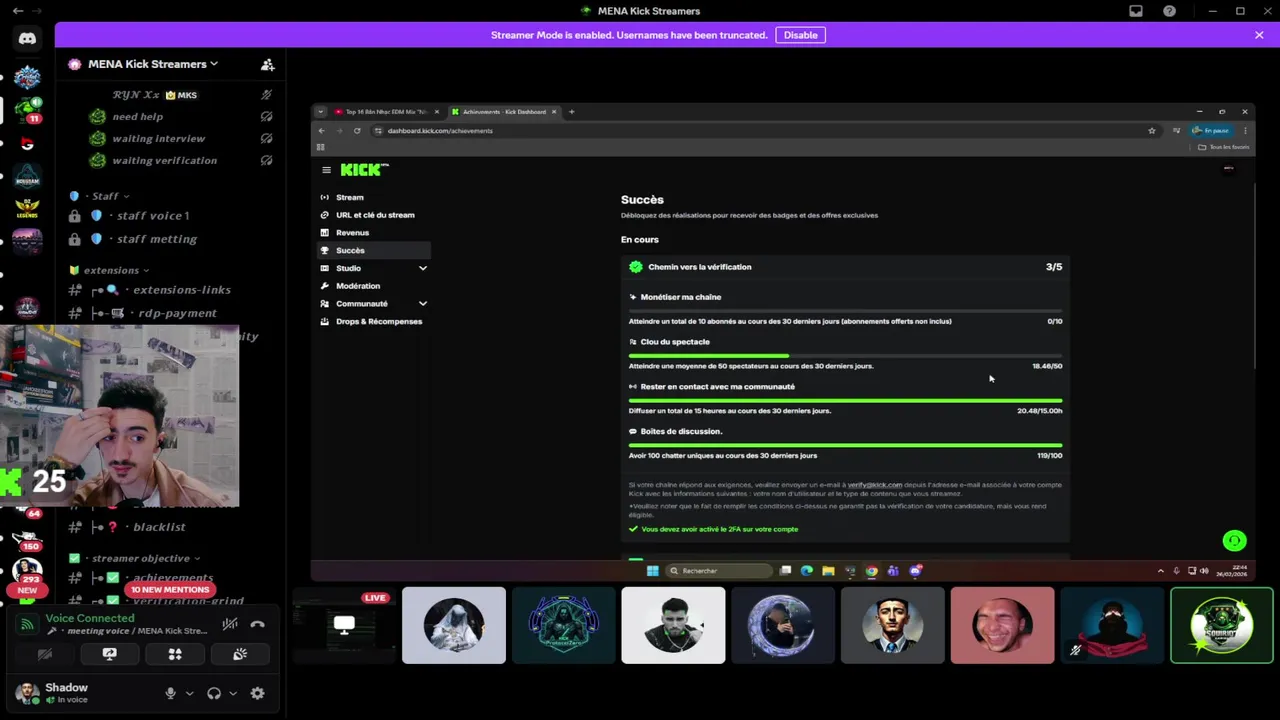1280x720 pixels.
Task: Open the soundboard in voice panel
Action: click(240, 654)
